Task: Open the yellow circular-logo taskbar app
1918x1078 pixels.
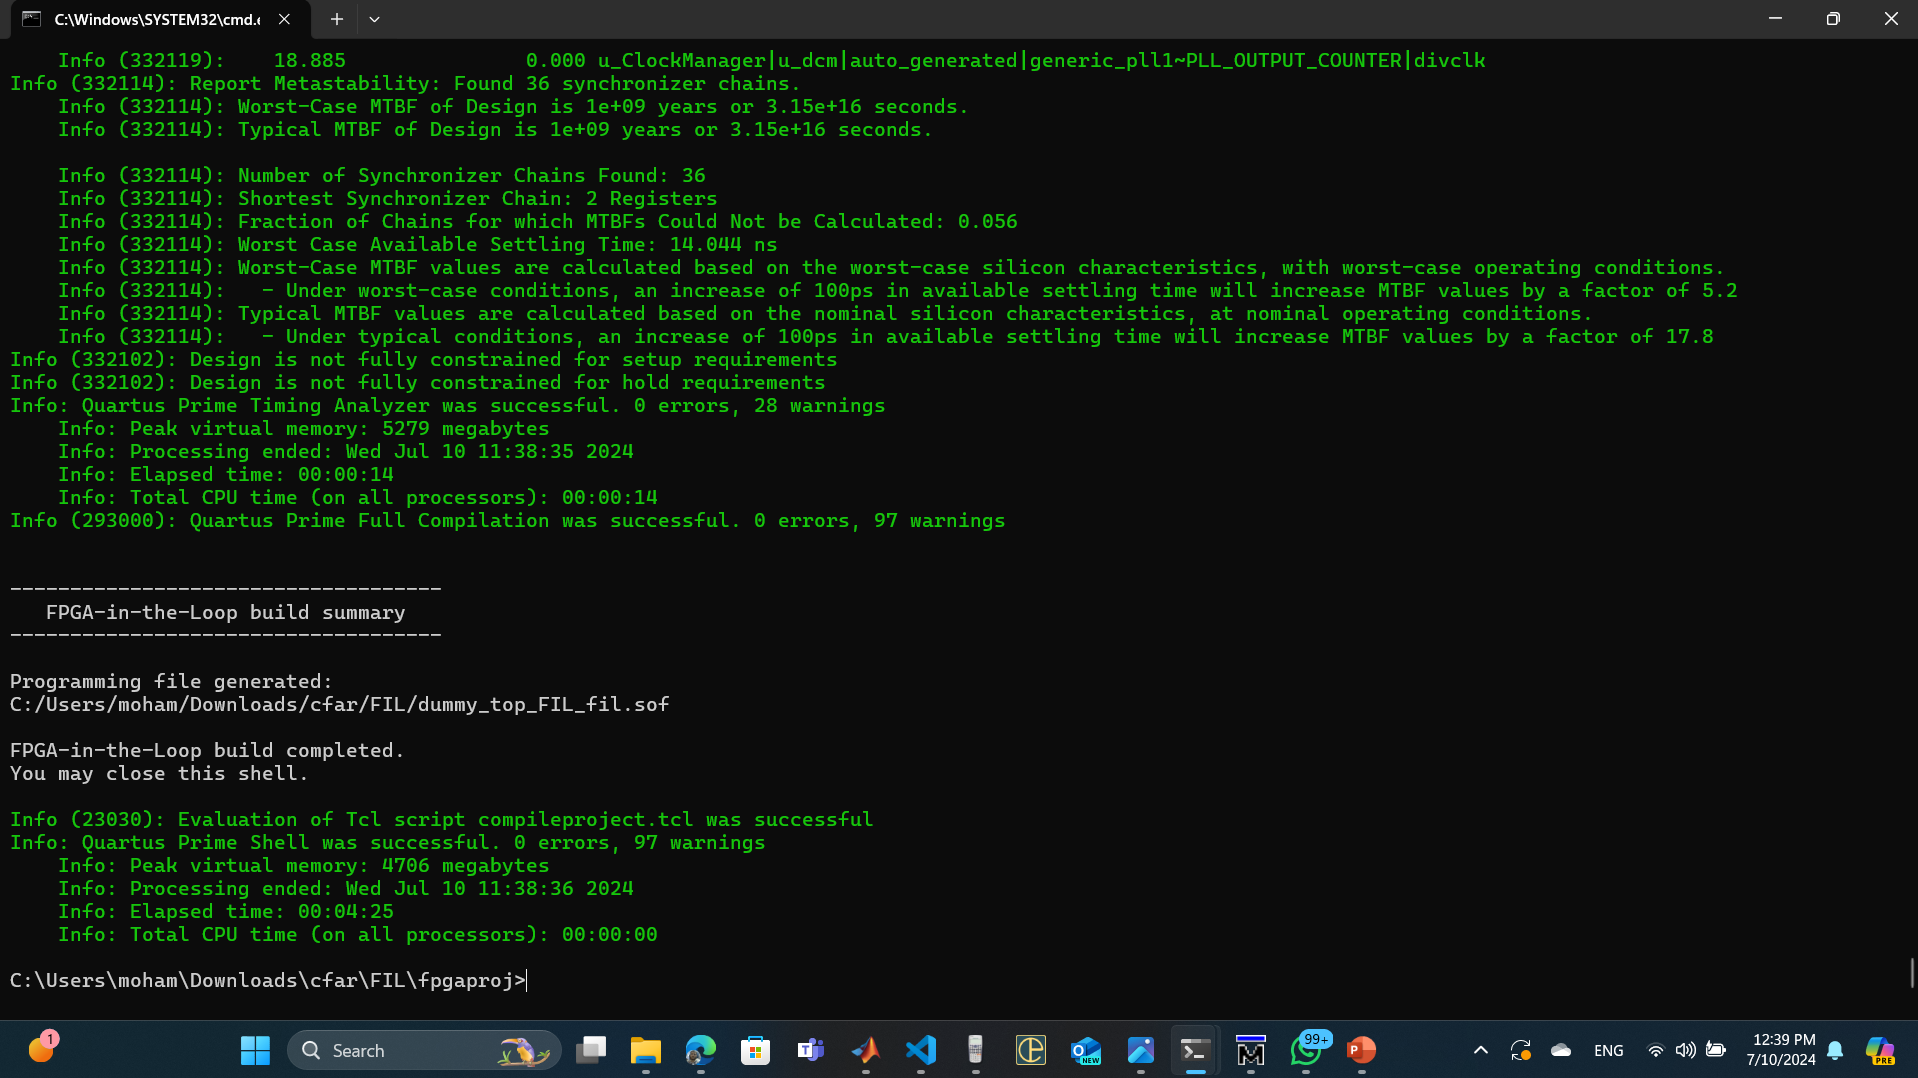Action: coord(1031,1050)
